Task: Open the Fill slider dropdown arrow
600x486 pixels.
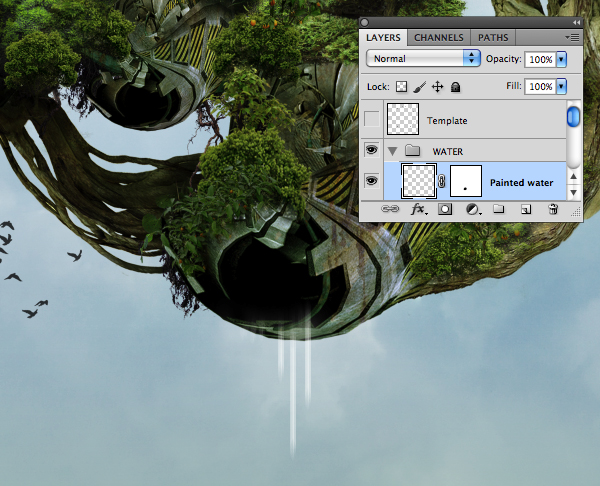Action: [561, 86]
